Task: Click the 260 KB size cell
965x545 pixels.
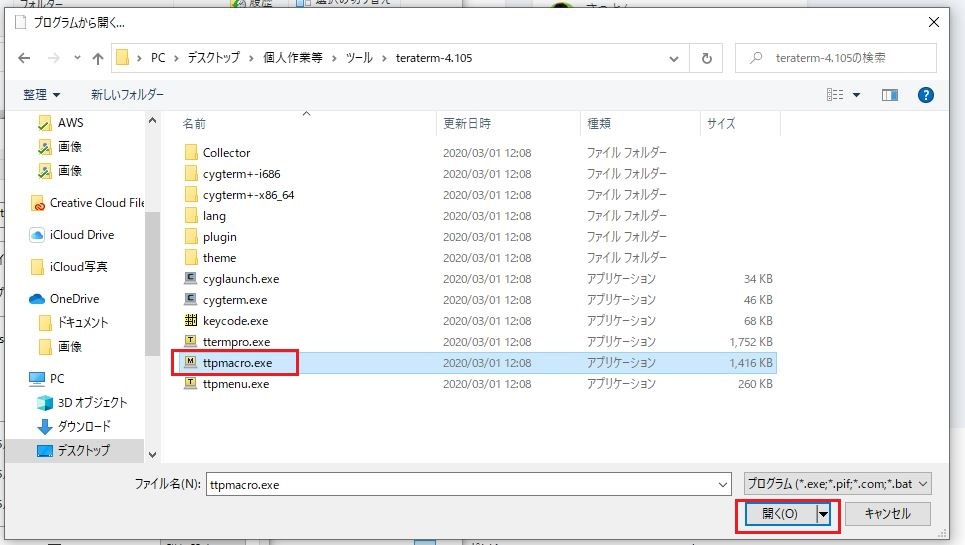Action: coord(755,384)
